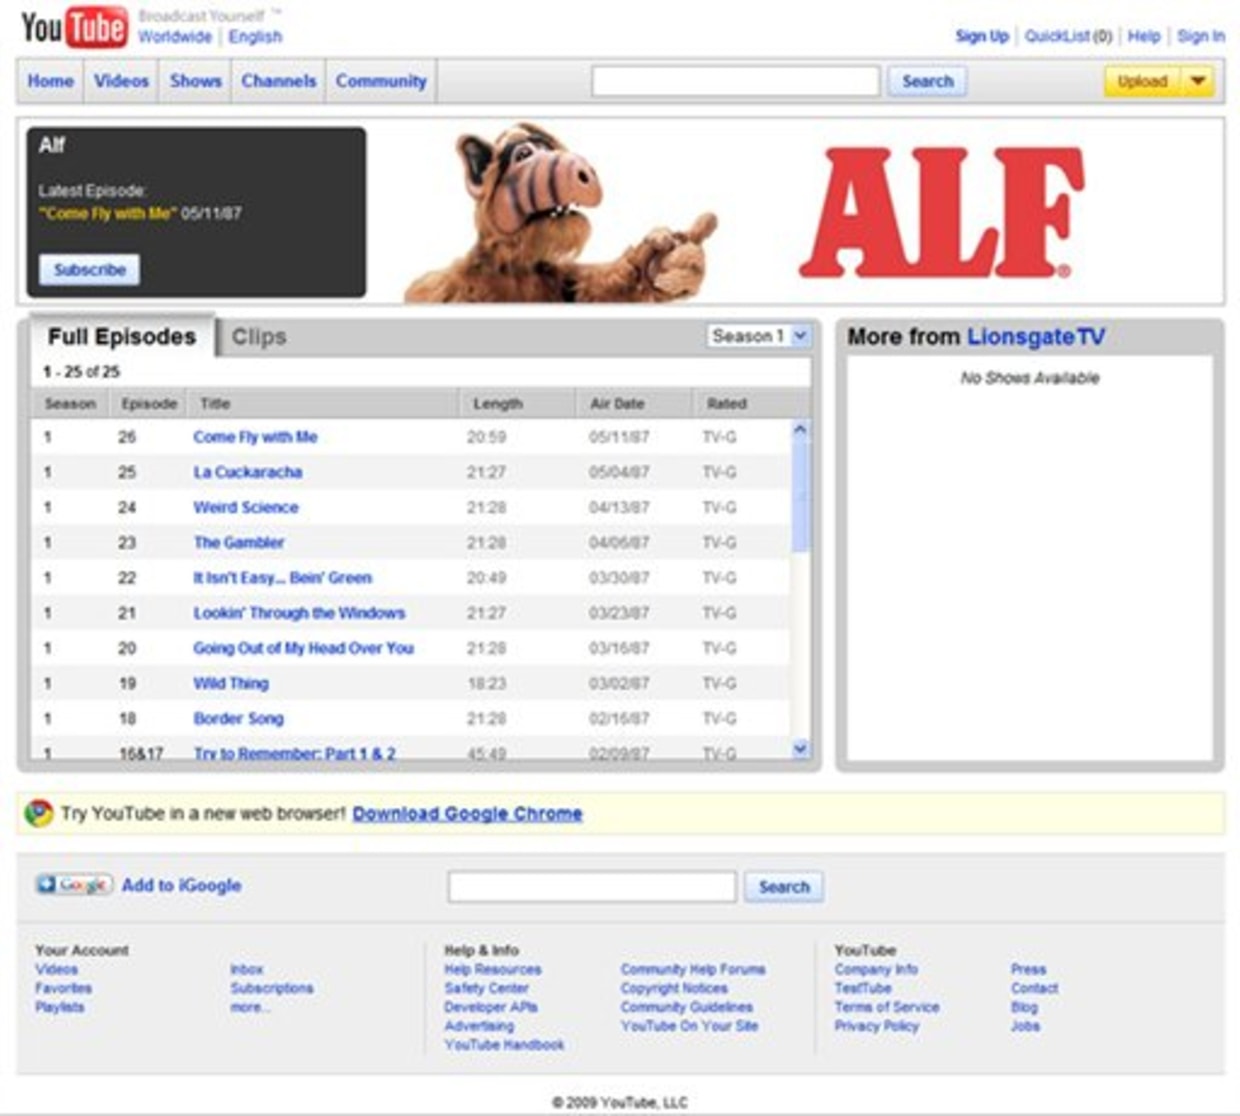Open episode Wild Thing
This screenshot has height=1116, width=1240.
click(x=231, y=683)
